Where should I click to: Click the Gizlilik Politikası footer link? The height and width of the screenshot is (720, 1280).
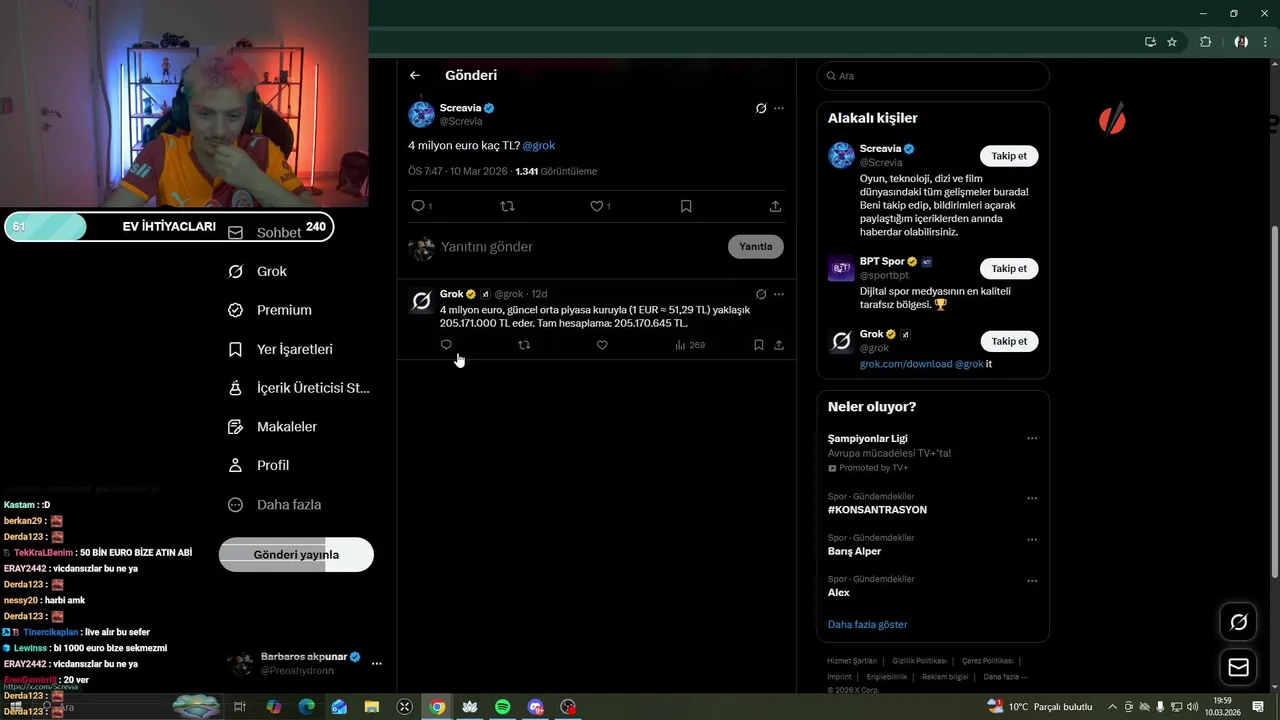tap(919, 661)
